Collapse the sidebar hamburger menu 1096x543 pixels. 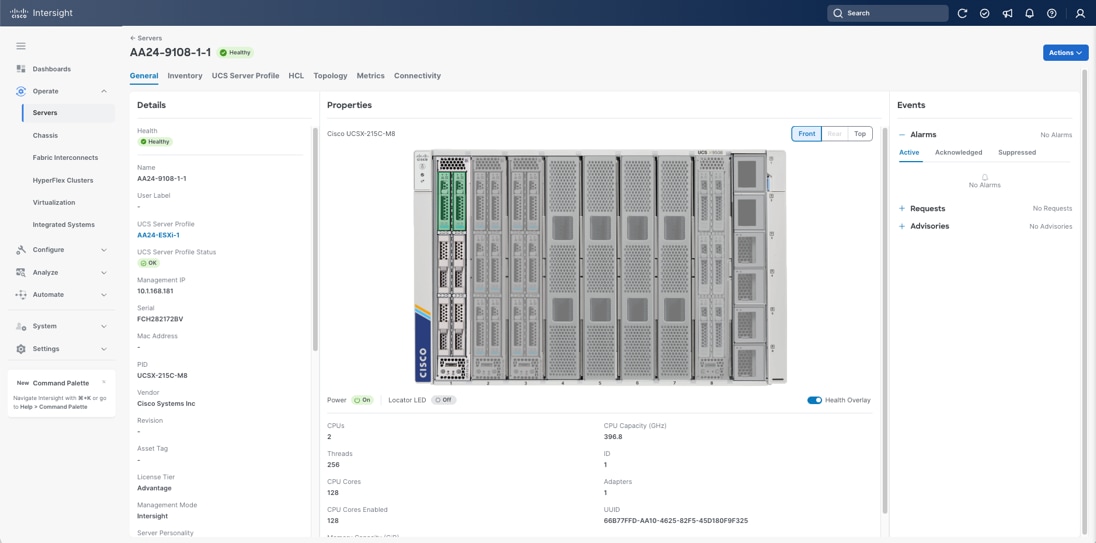tap(21, 46)
